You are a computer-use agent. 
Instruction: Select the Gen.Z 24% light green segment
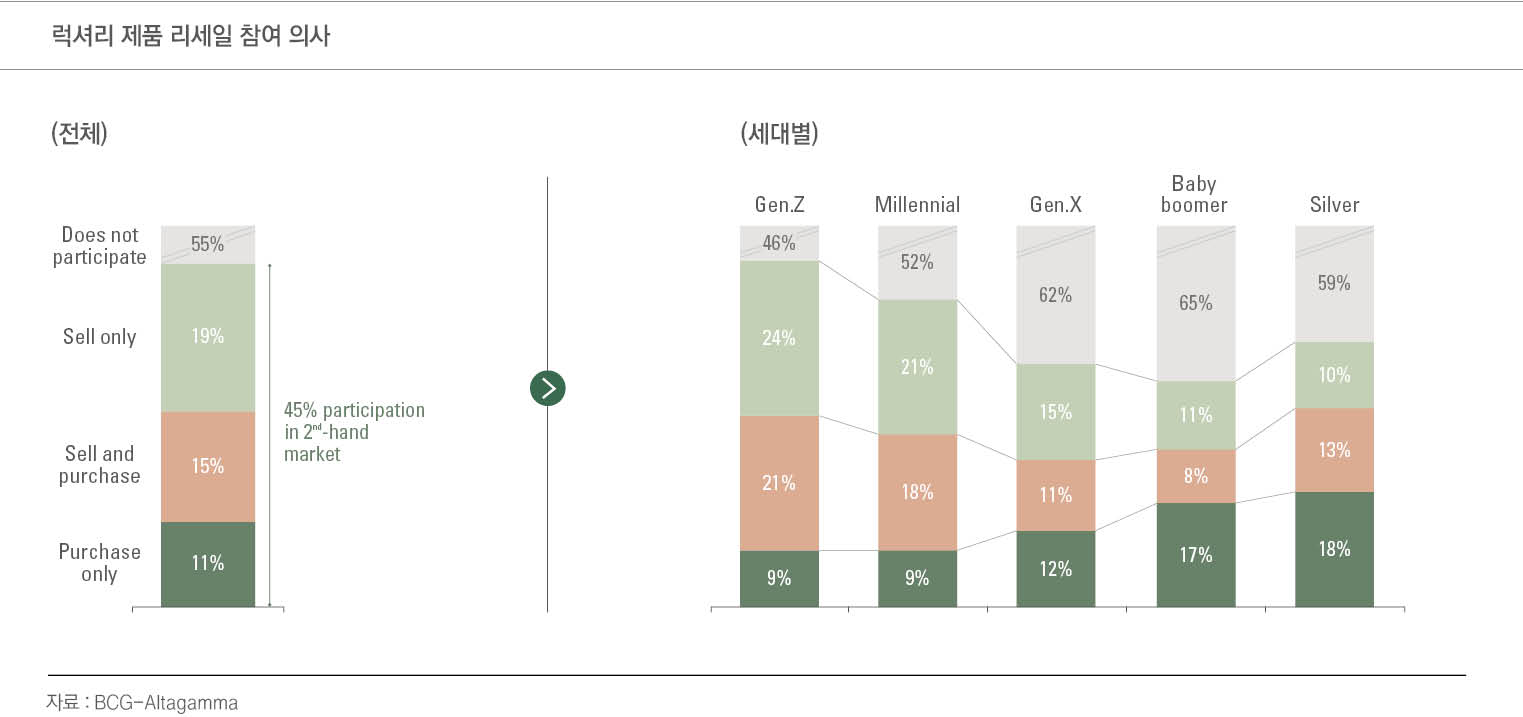[779, 338]
